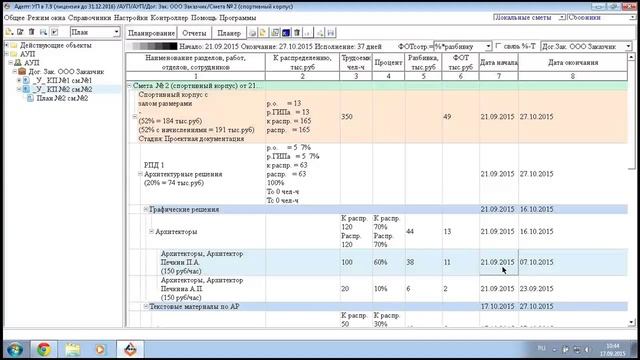640x360 pixels.
Task: Open the Локальные сметы dropdown
Action: tap(562, 18)
